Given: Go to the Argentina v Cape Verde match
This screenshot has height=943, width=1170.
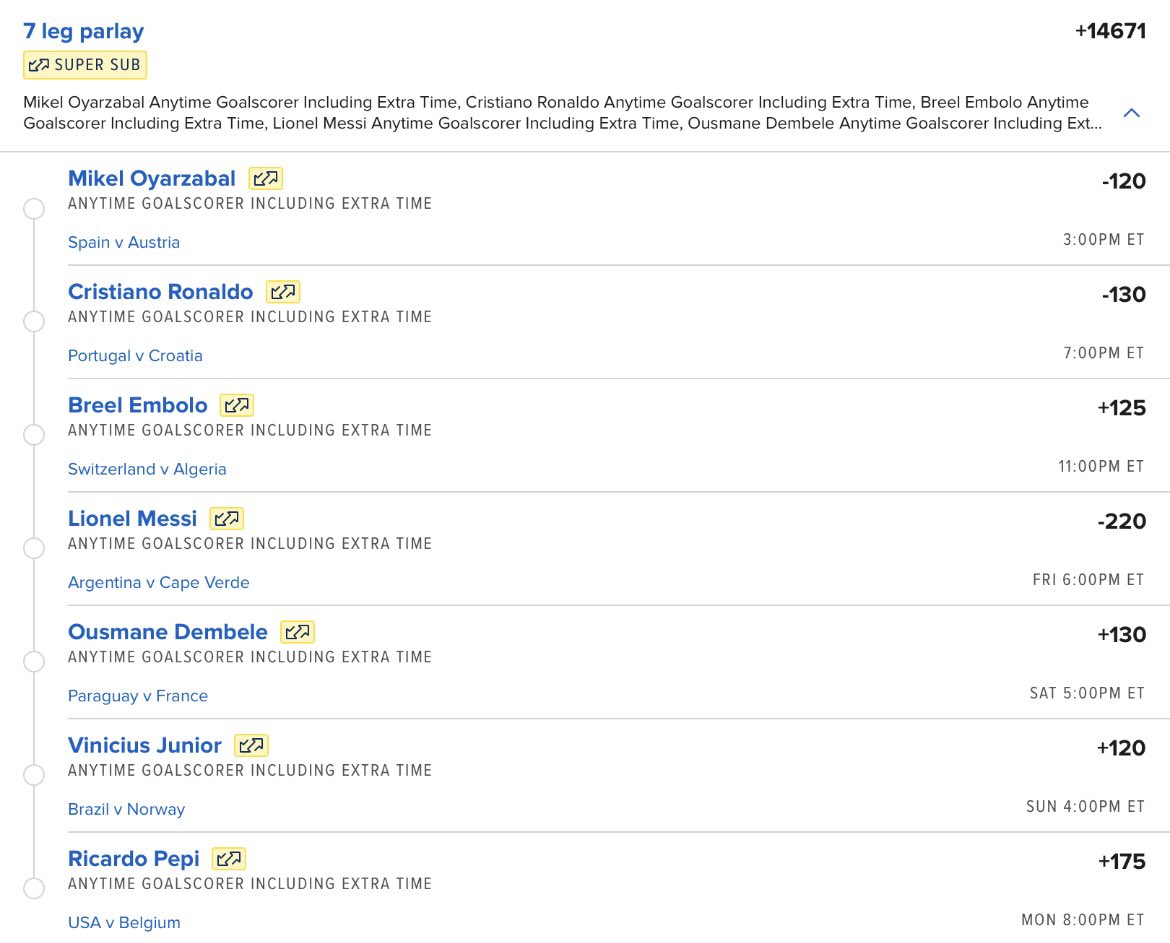Looking at the screenshot, I should 159,583.
